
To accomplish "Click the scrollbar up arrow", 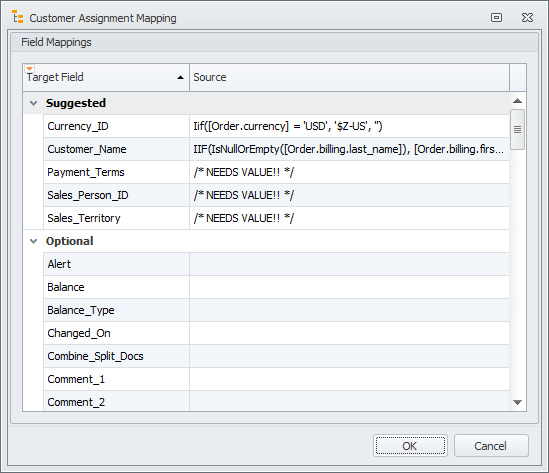I will point(517,101).
